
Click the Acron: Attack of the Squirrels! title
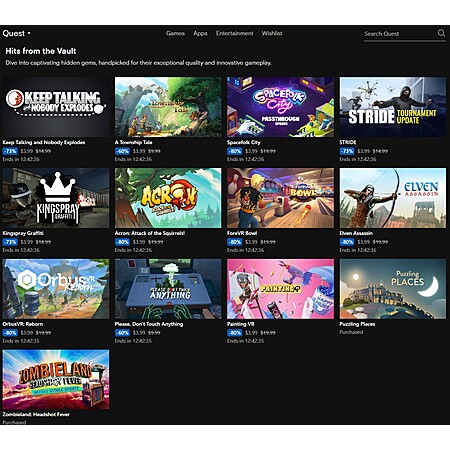[x=150, y=233]
